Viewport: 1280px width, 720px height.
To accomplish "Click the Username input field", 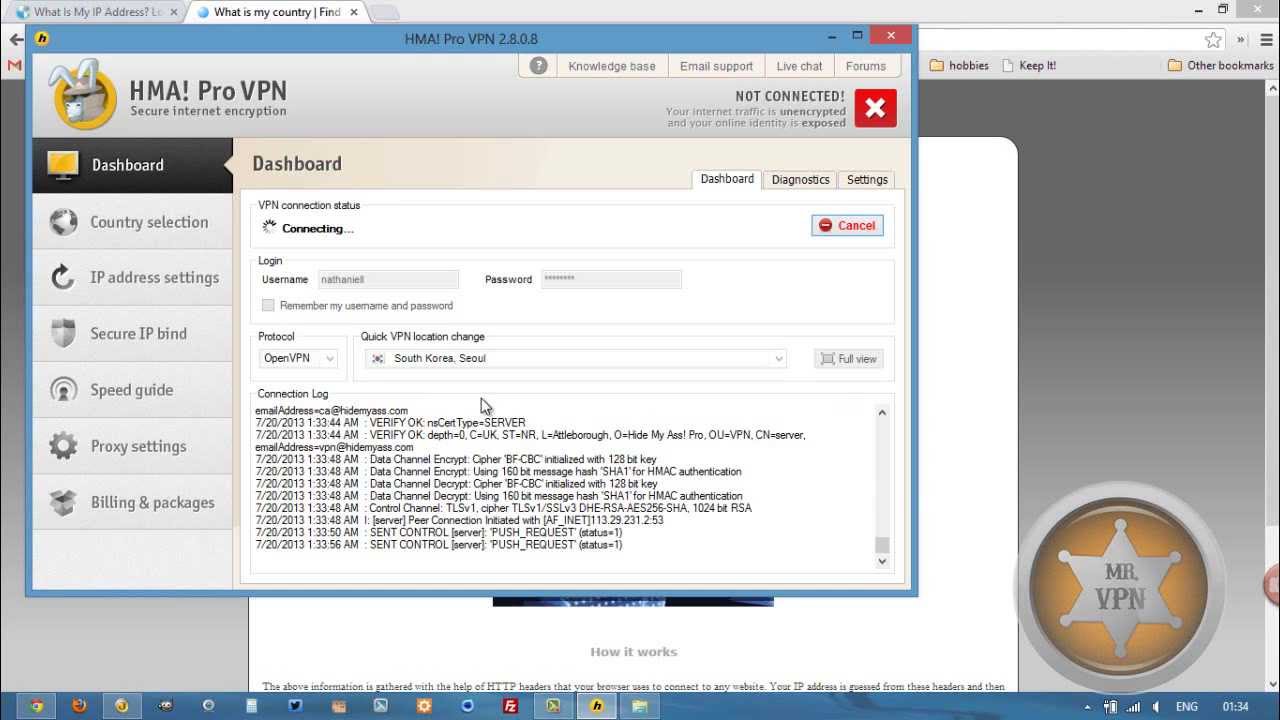I will [388, 280].
